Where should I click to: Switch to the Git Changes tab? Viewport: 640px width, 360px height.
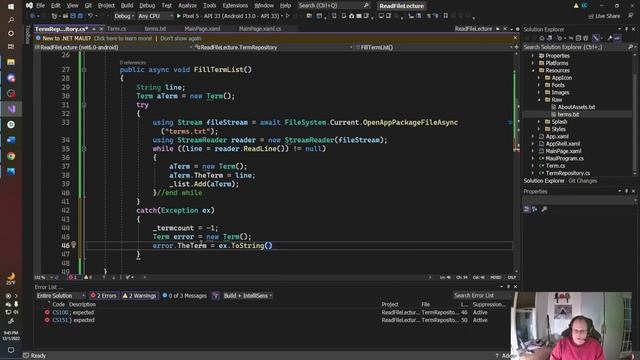[582, 181]
